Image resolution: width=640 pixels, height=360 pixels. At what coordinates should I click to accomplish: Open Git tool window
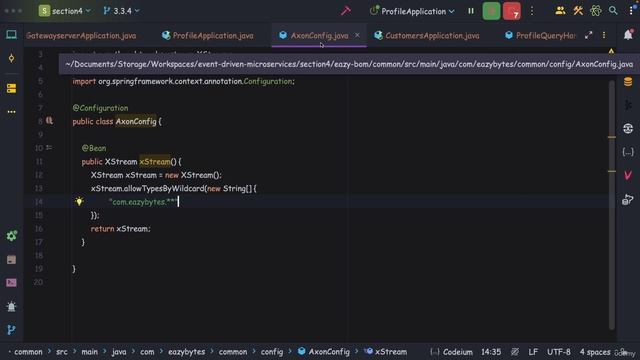(11, 330)
